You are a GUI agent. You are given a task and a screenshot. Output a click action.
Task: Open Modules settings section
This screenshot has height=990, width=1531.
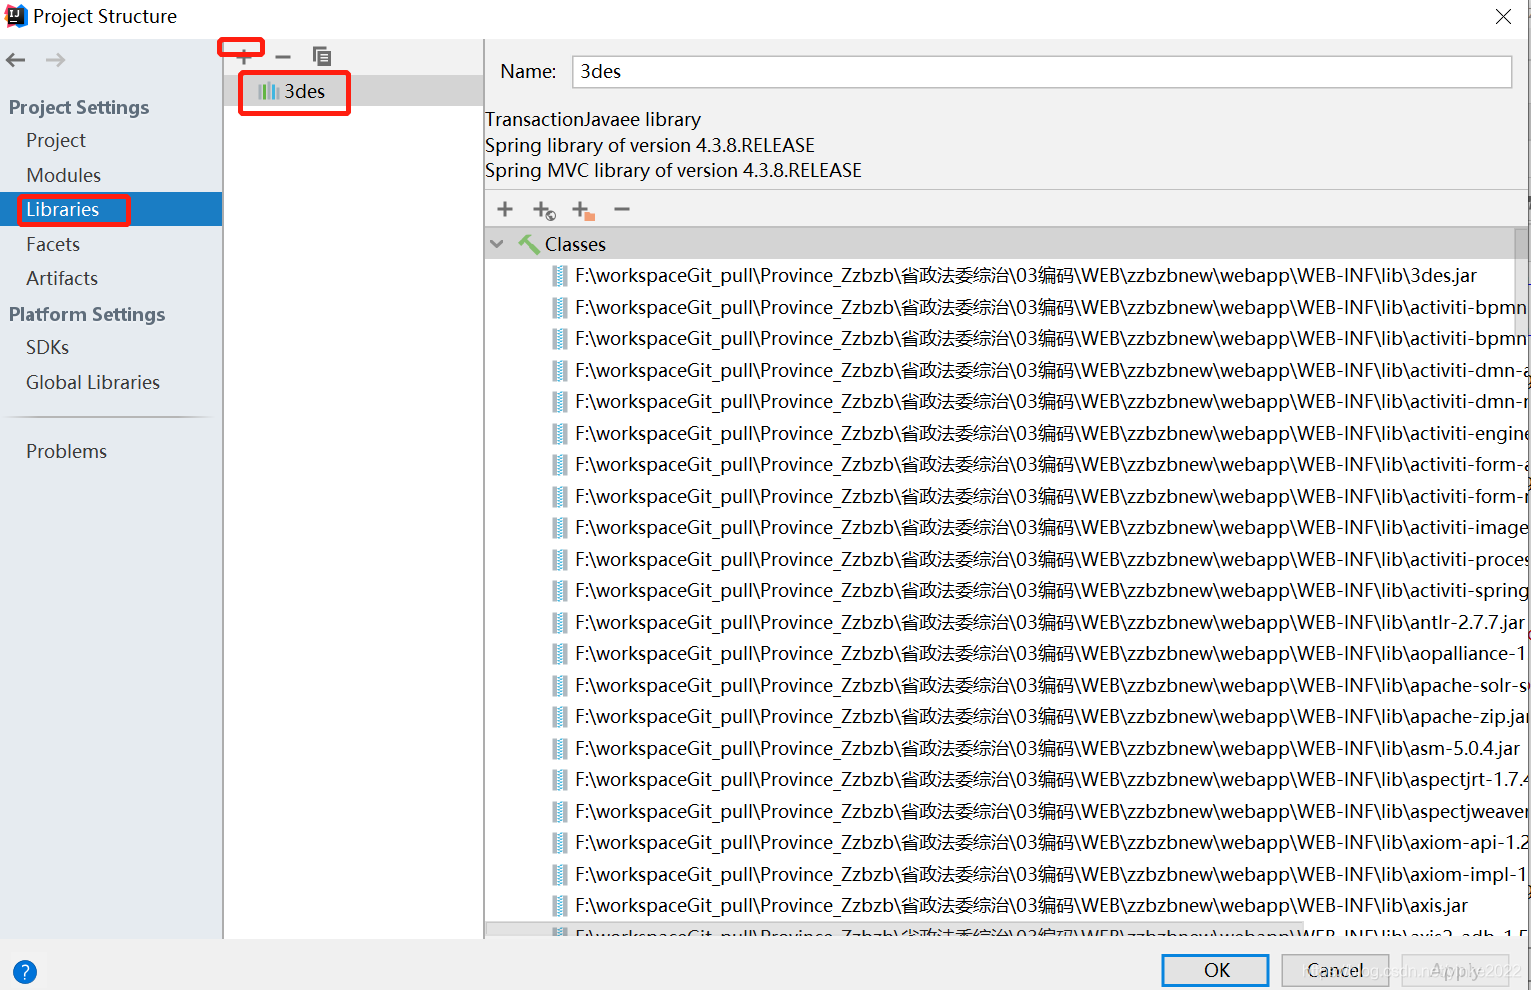tap(63, 175)
